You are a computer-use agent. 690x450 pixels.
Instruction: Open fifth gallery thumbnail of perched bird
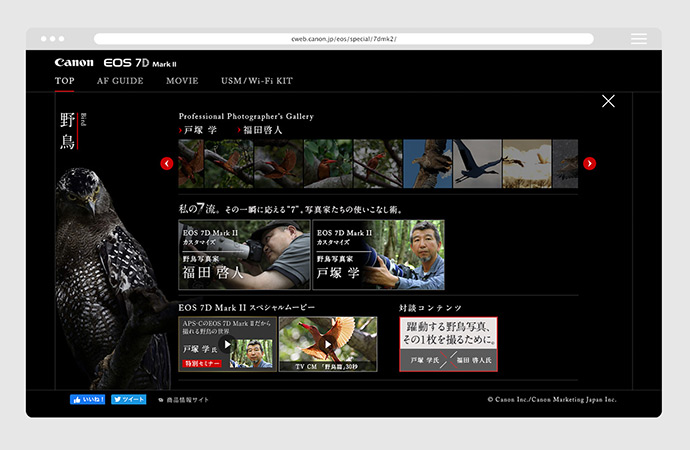pyautogui.click(x=378, y=164)
